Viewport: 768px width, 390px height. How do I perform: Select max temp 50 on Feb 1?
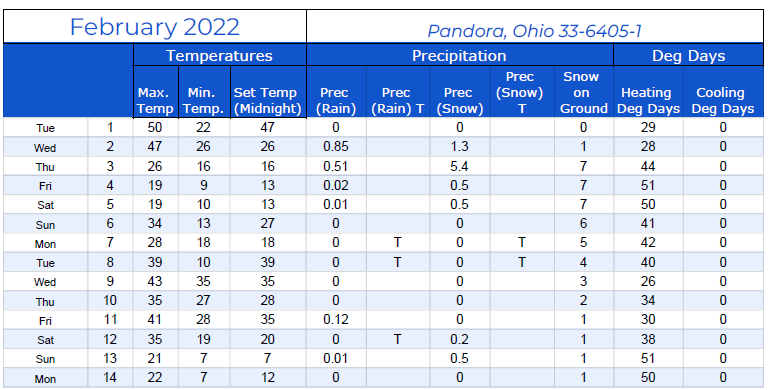tap(155, 127)
